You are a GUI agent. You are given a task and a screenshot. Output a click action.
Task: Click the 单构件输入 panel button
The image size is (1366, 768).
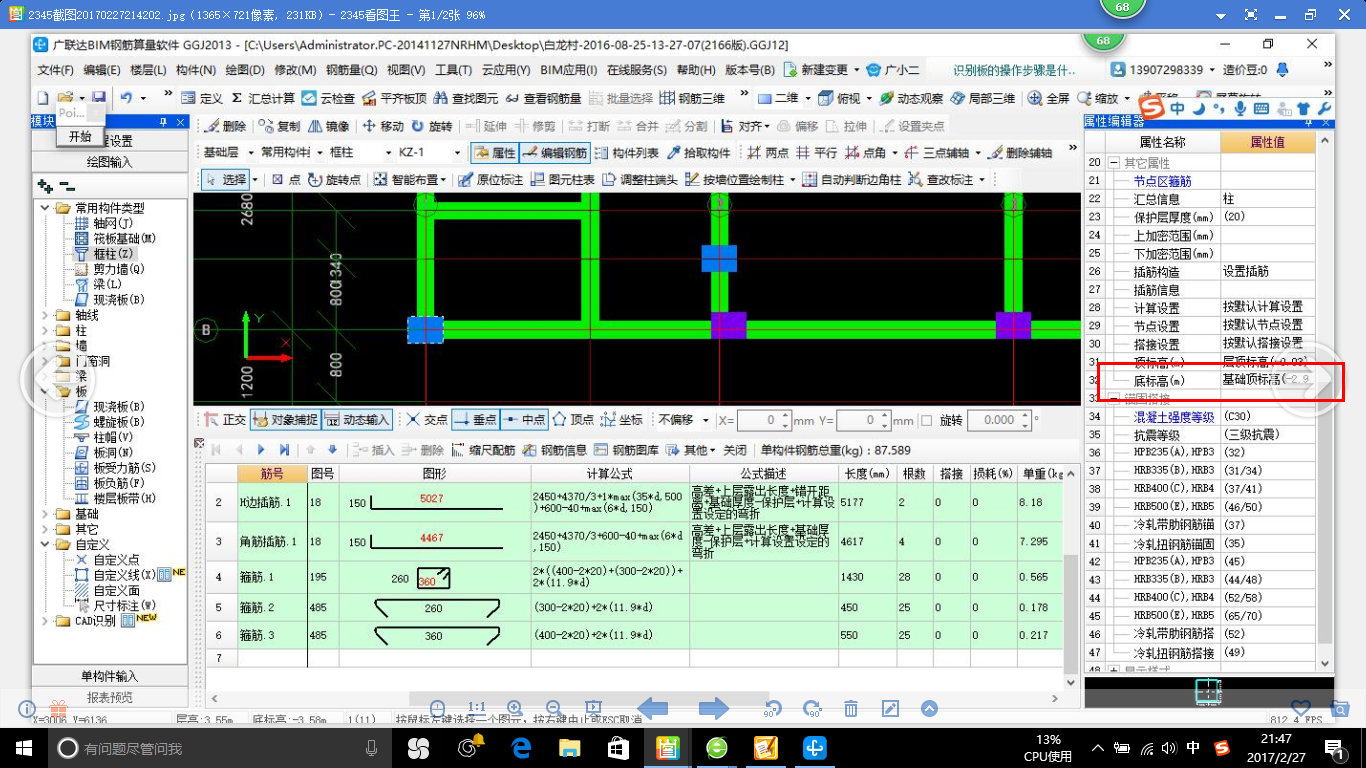pos(110,677)
